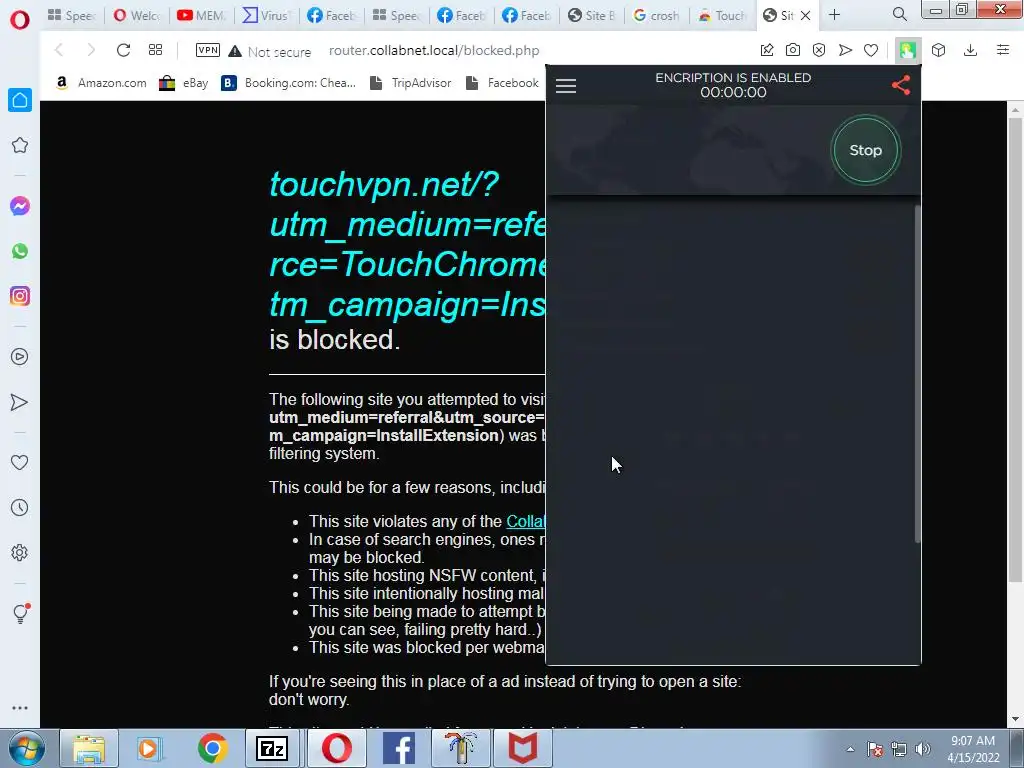Viewport: 1024px width, 768px height.
Task: Open sidebar setup three-dots menu
Action: (x=20, y=708)
